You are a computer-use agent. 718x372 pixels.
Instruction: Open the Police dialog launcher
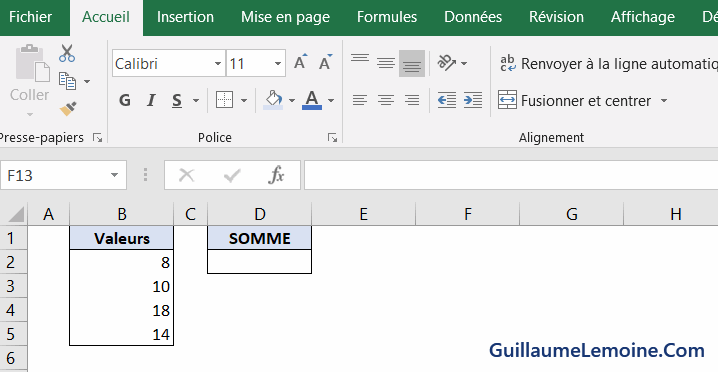333,137
